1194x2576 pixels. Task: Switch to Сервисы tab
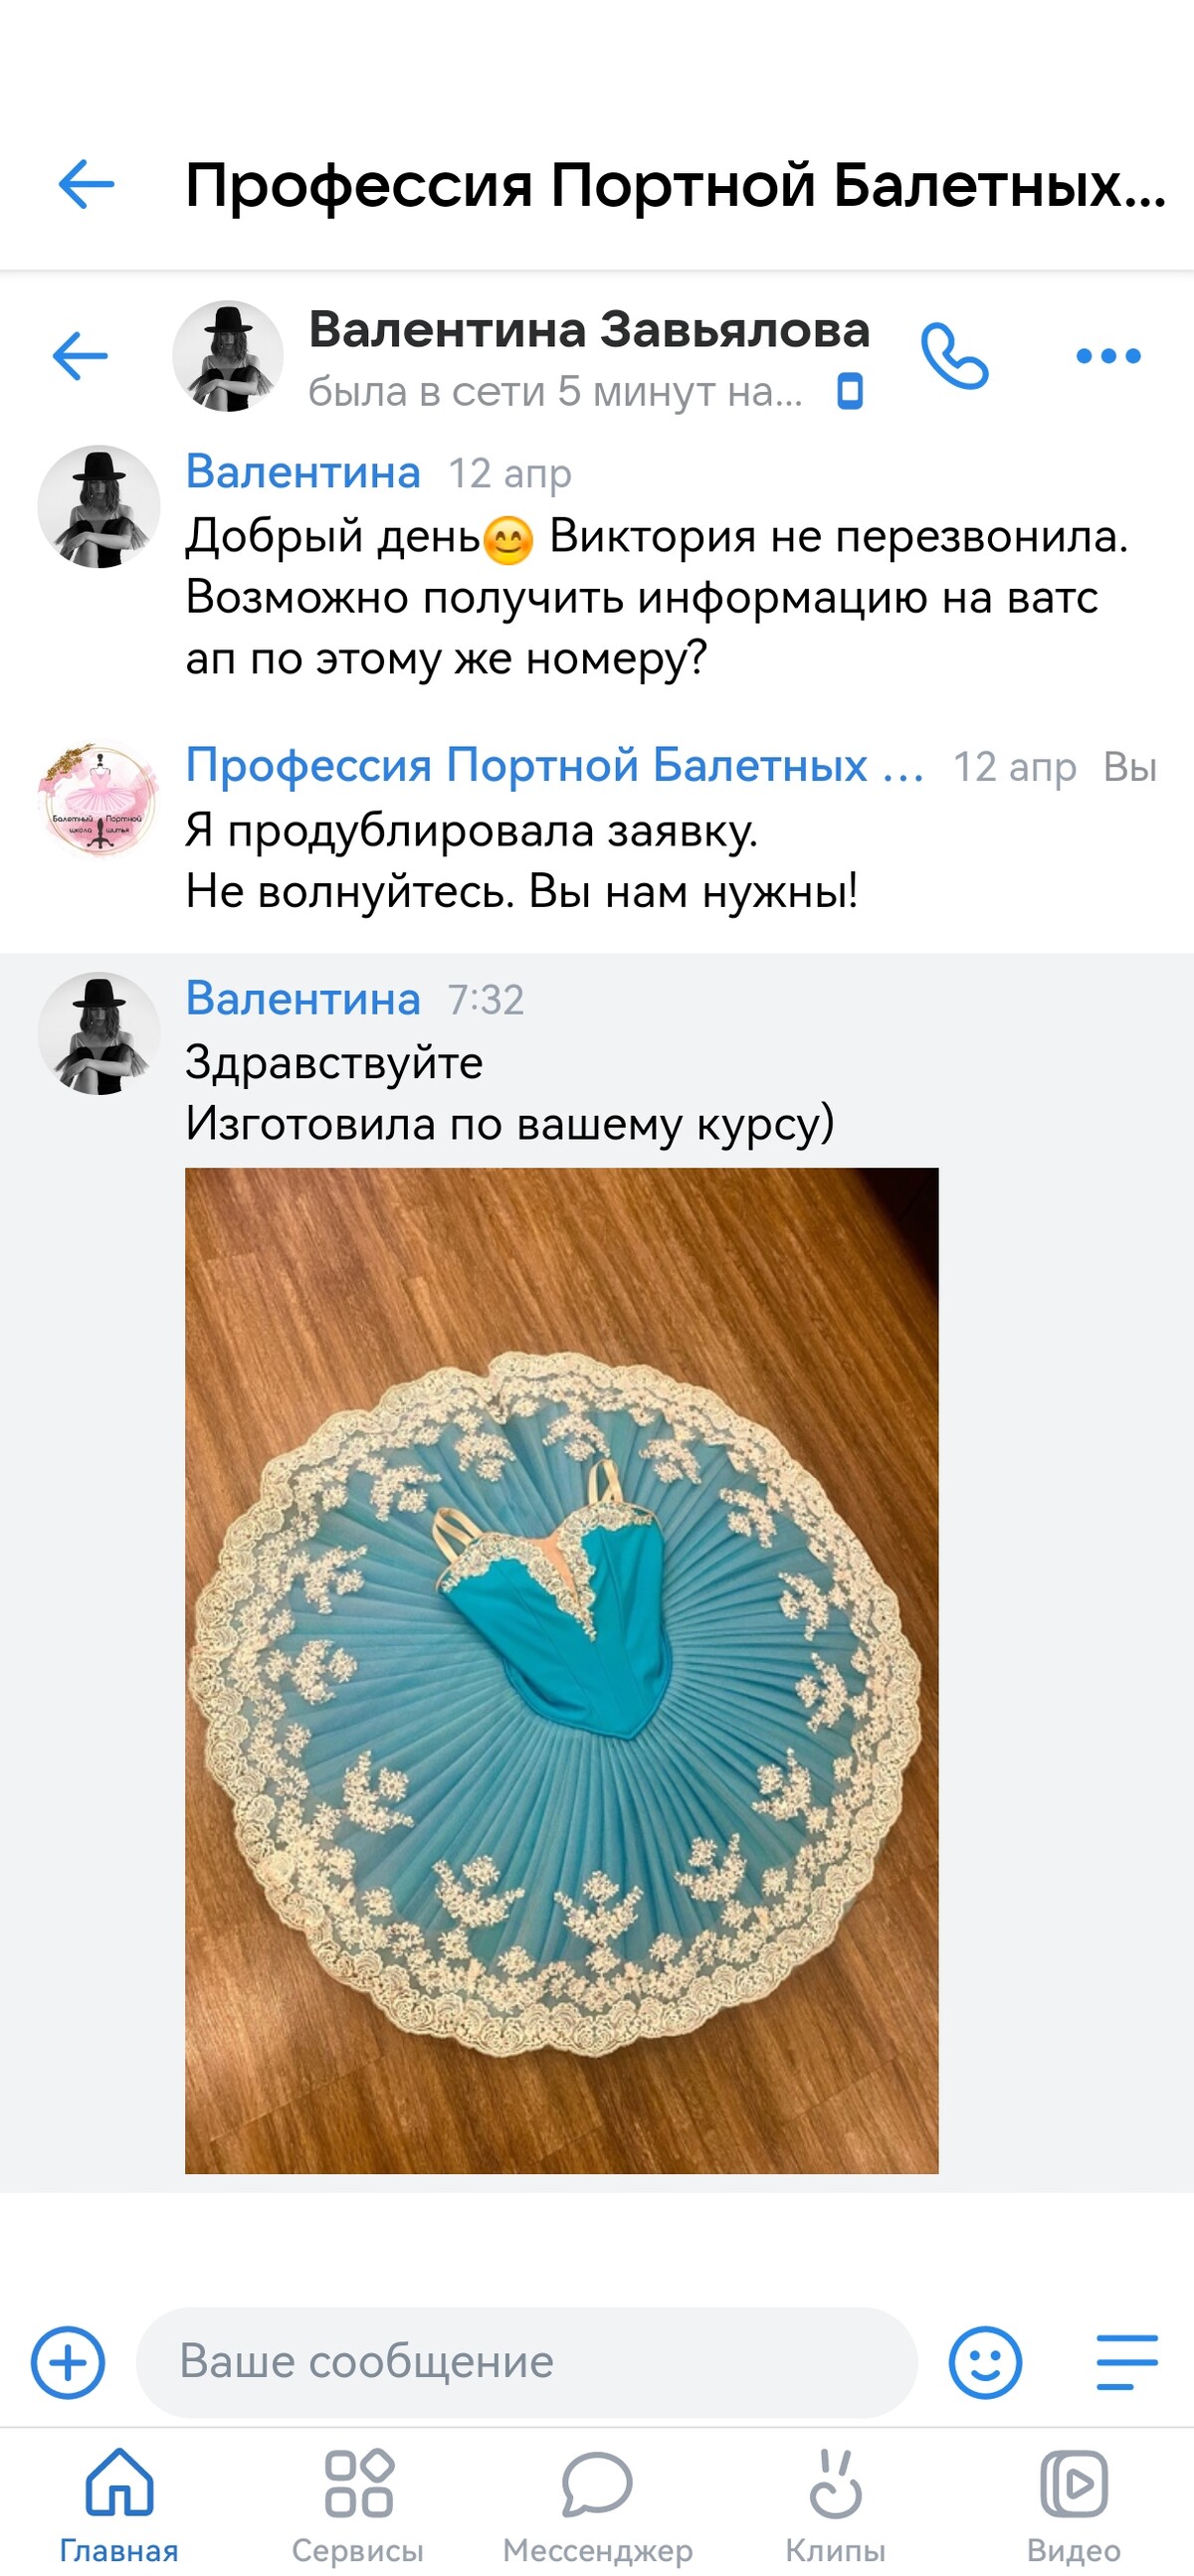click(358, 2507)
